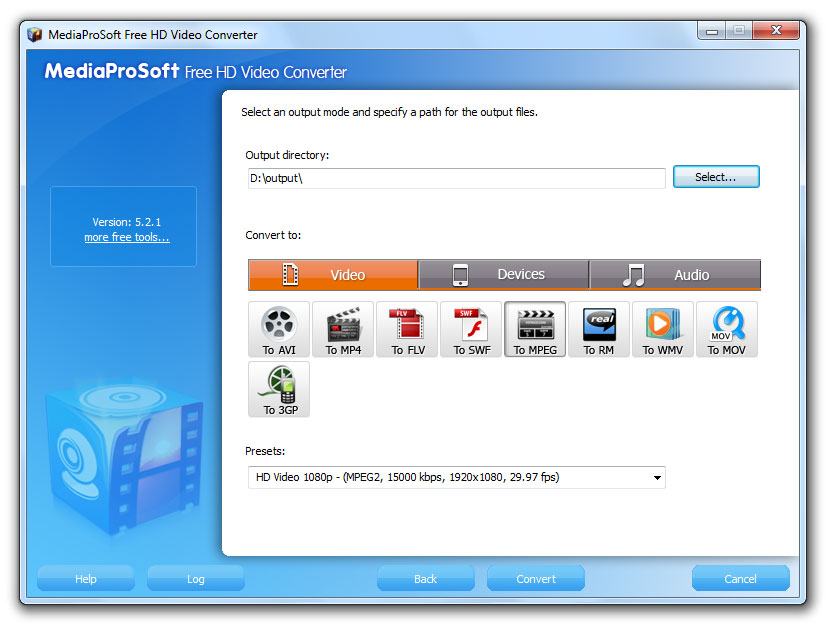The width and height of the screenshot is (829, 624).
Task: Switch to the Devices tab
Action: tap(504, 274)
